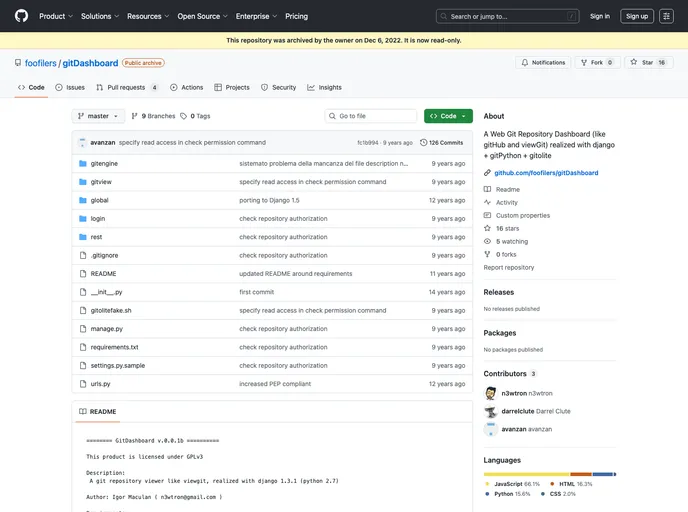Open the __init__.py file
This screenshot has width=688, height=512.
107,292
